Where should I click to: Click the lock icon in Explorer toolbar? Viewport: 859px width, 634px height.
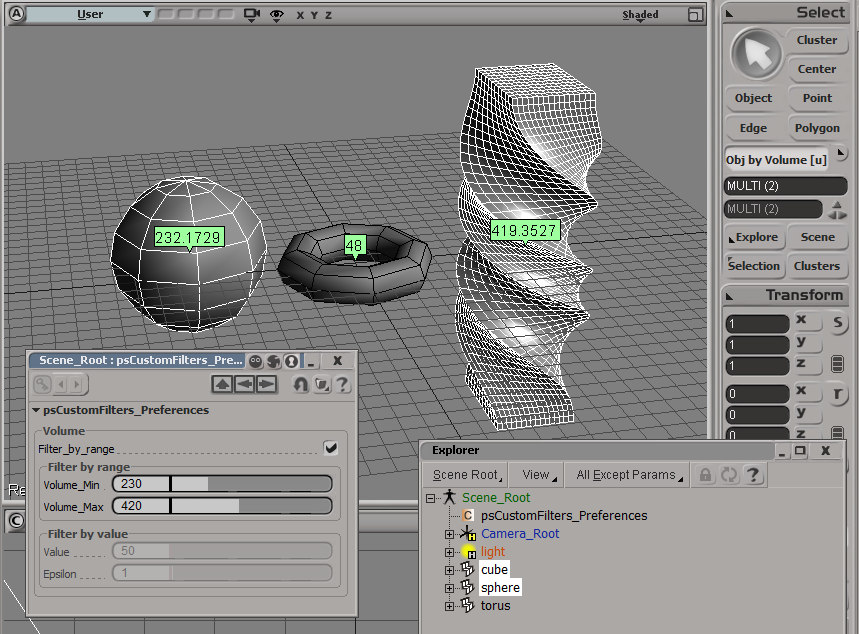705,475
